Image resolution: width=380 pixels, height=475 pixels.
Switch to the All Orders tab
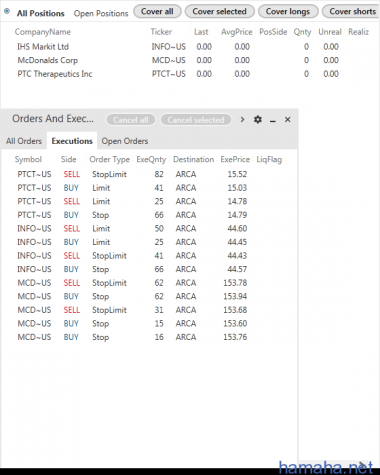[x=24, y=141]
